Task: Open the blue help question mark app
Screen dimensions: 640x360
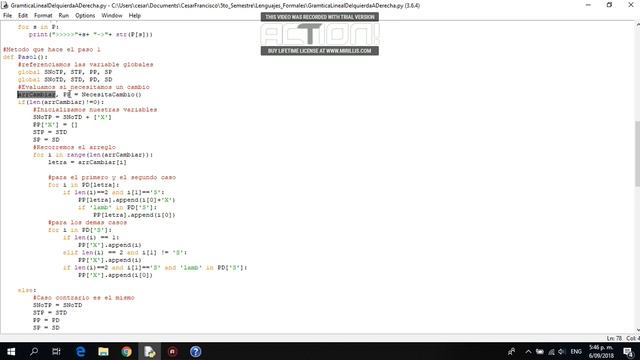Action: [x=195, y=351]
